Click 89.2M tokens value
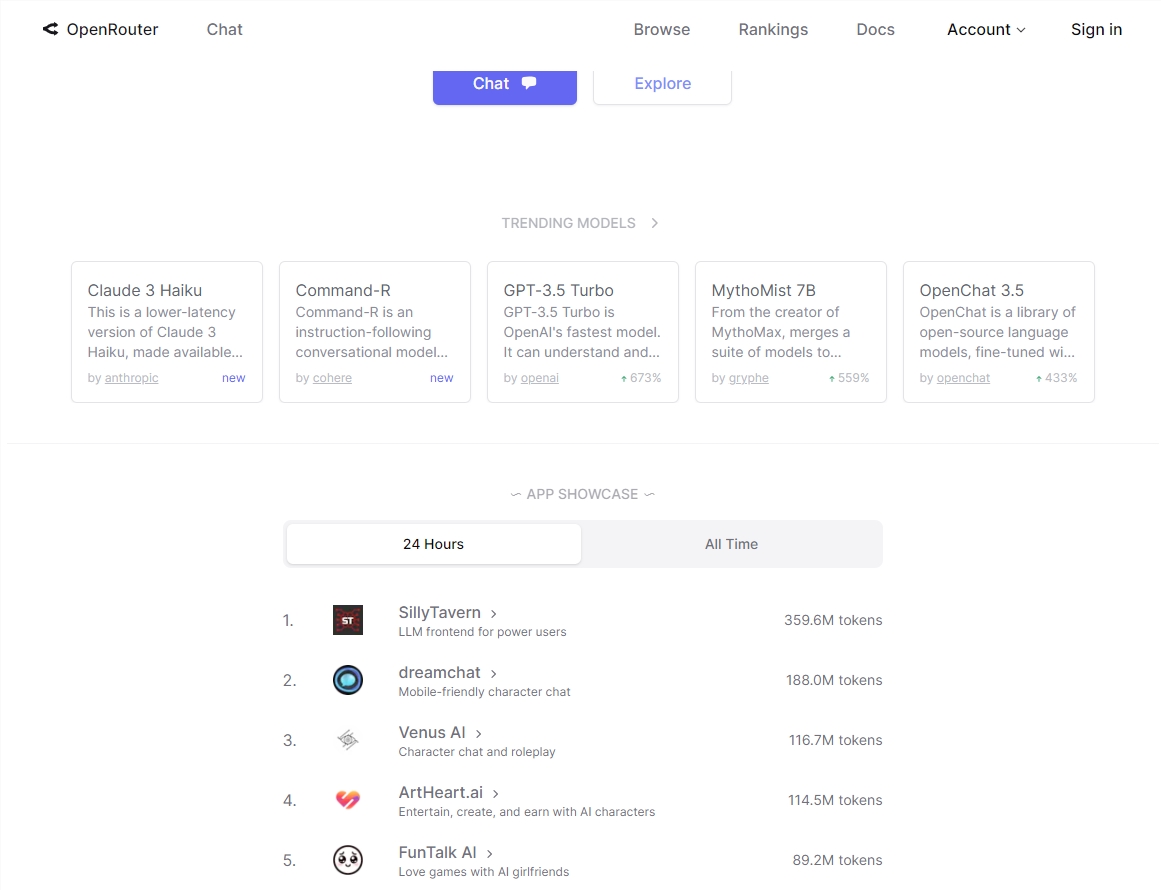The height and width of the screenshot is (890, 1161). coord(837,860)
